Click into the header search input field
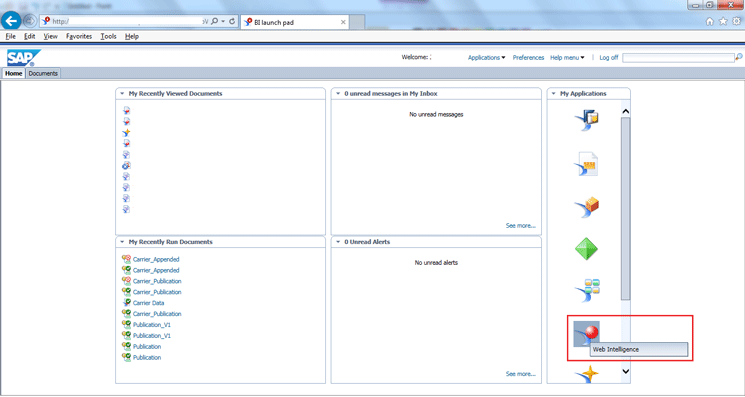This screenshot has width=745, height=397. pyautogui.click(x=678, y=57)
